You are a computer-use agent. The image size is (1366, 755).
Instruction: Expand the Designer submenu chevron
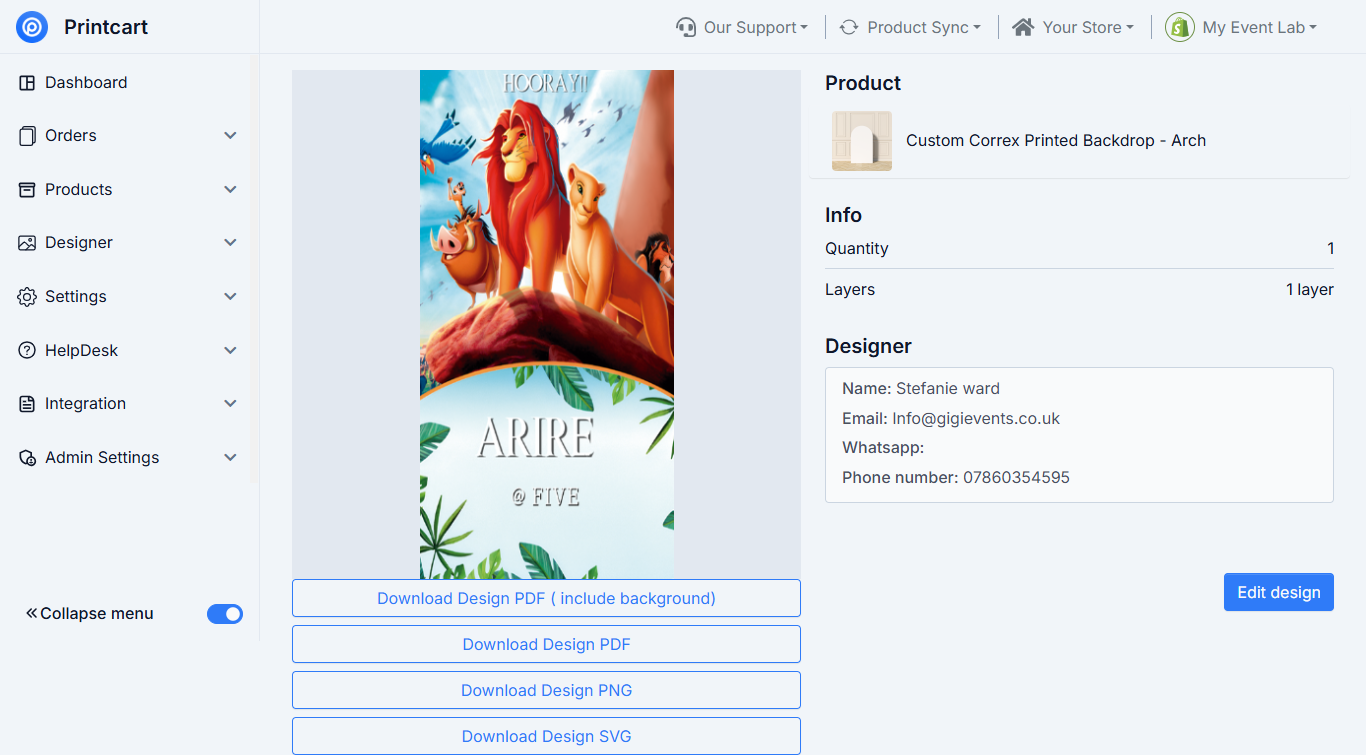click(230, 243)
